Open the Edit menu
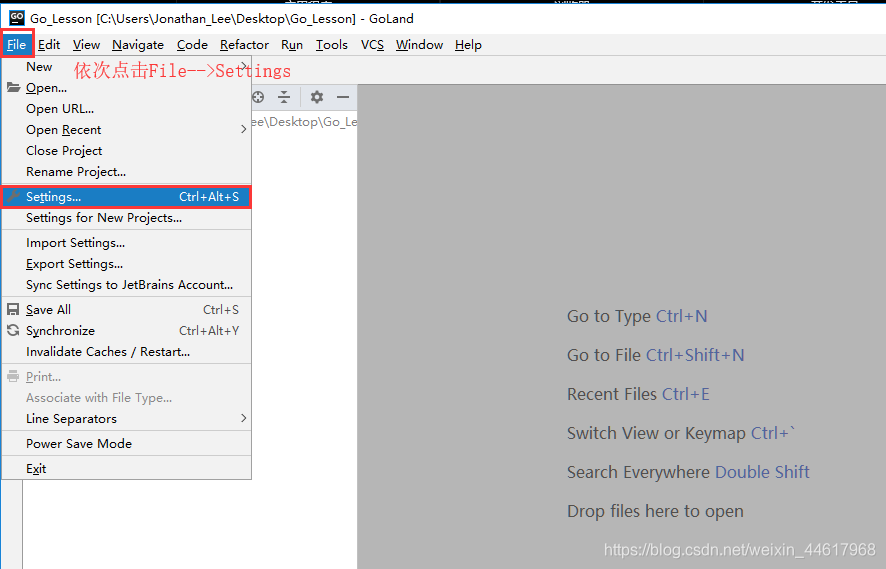886x569 pixels. (x=49, y=45)
